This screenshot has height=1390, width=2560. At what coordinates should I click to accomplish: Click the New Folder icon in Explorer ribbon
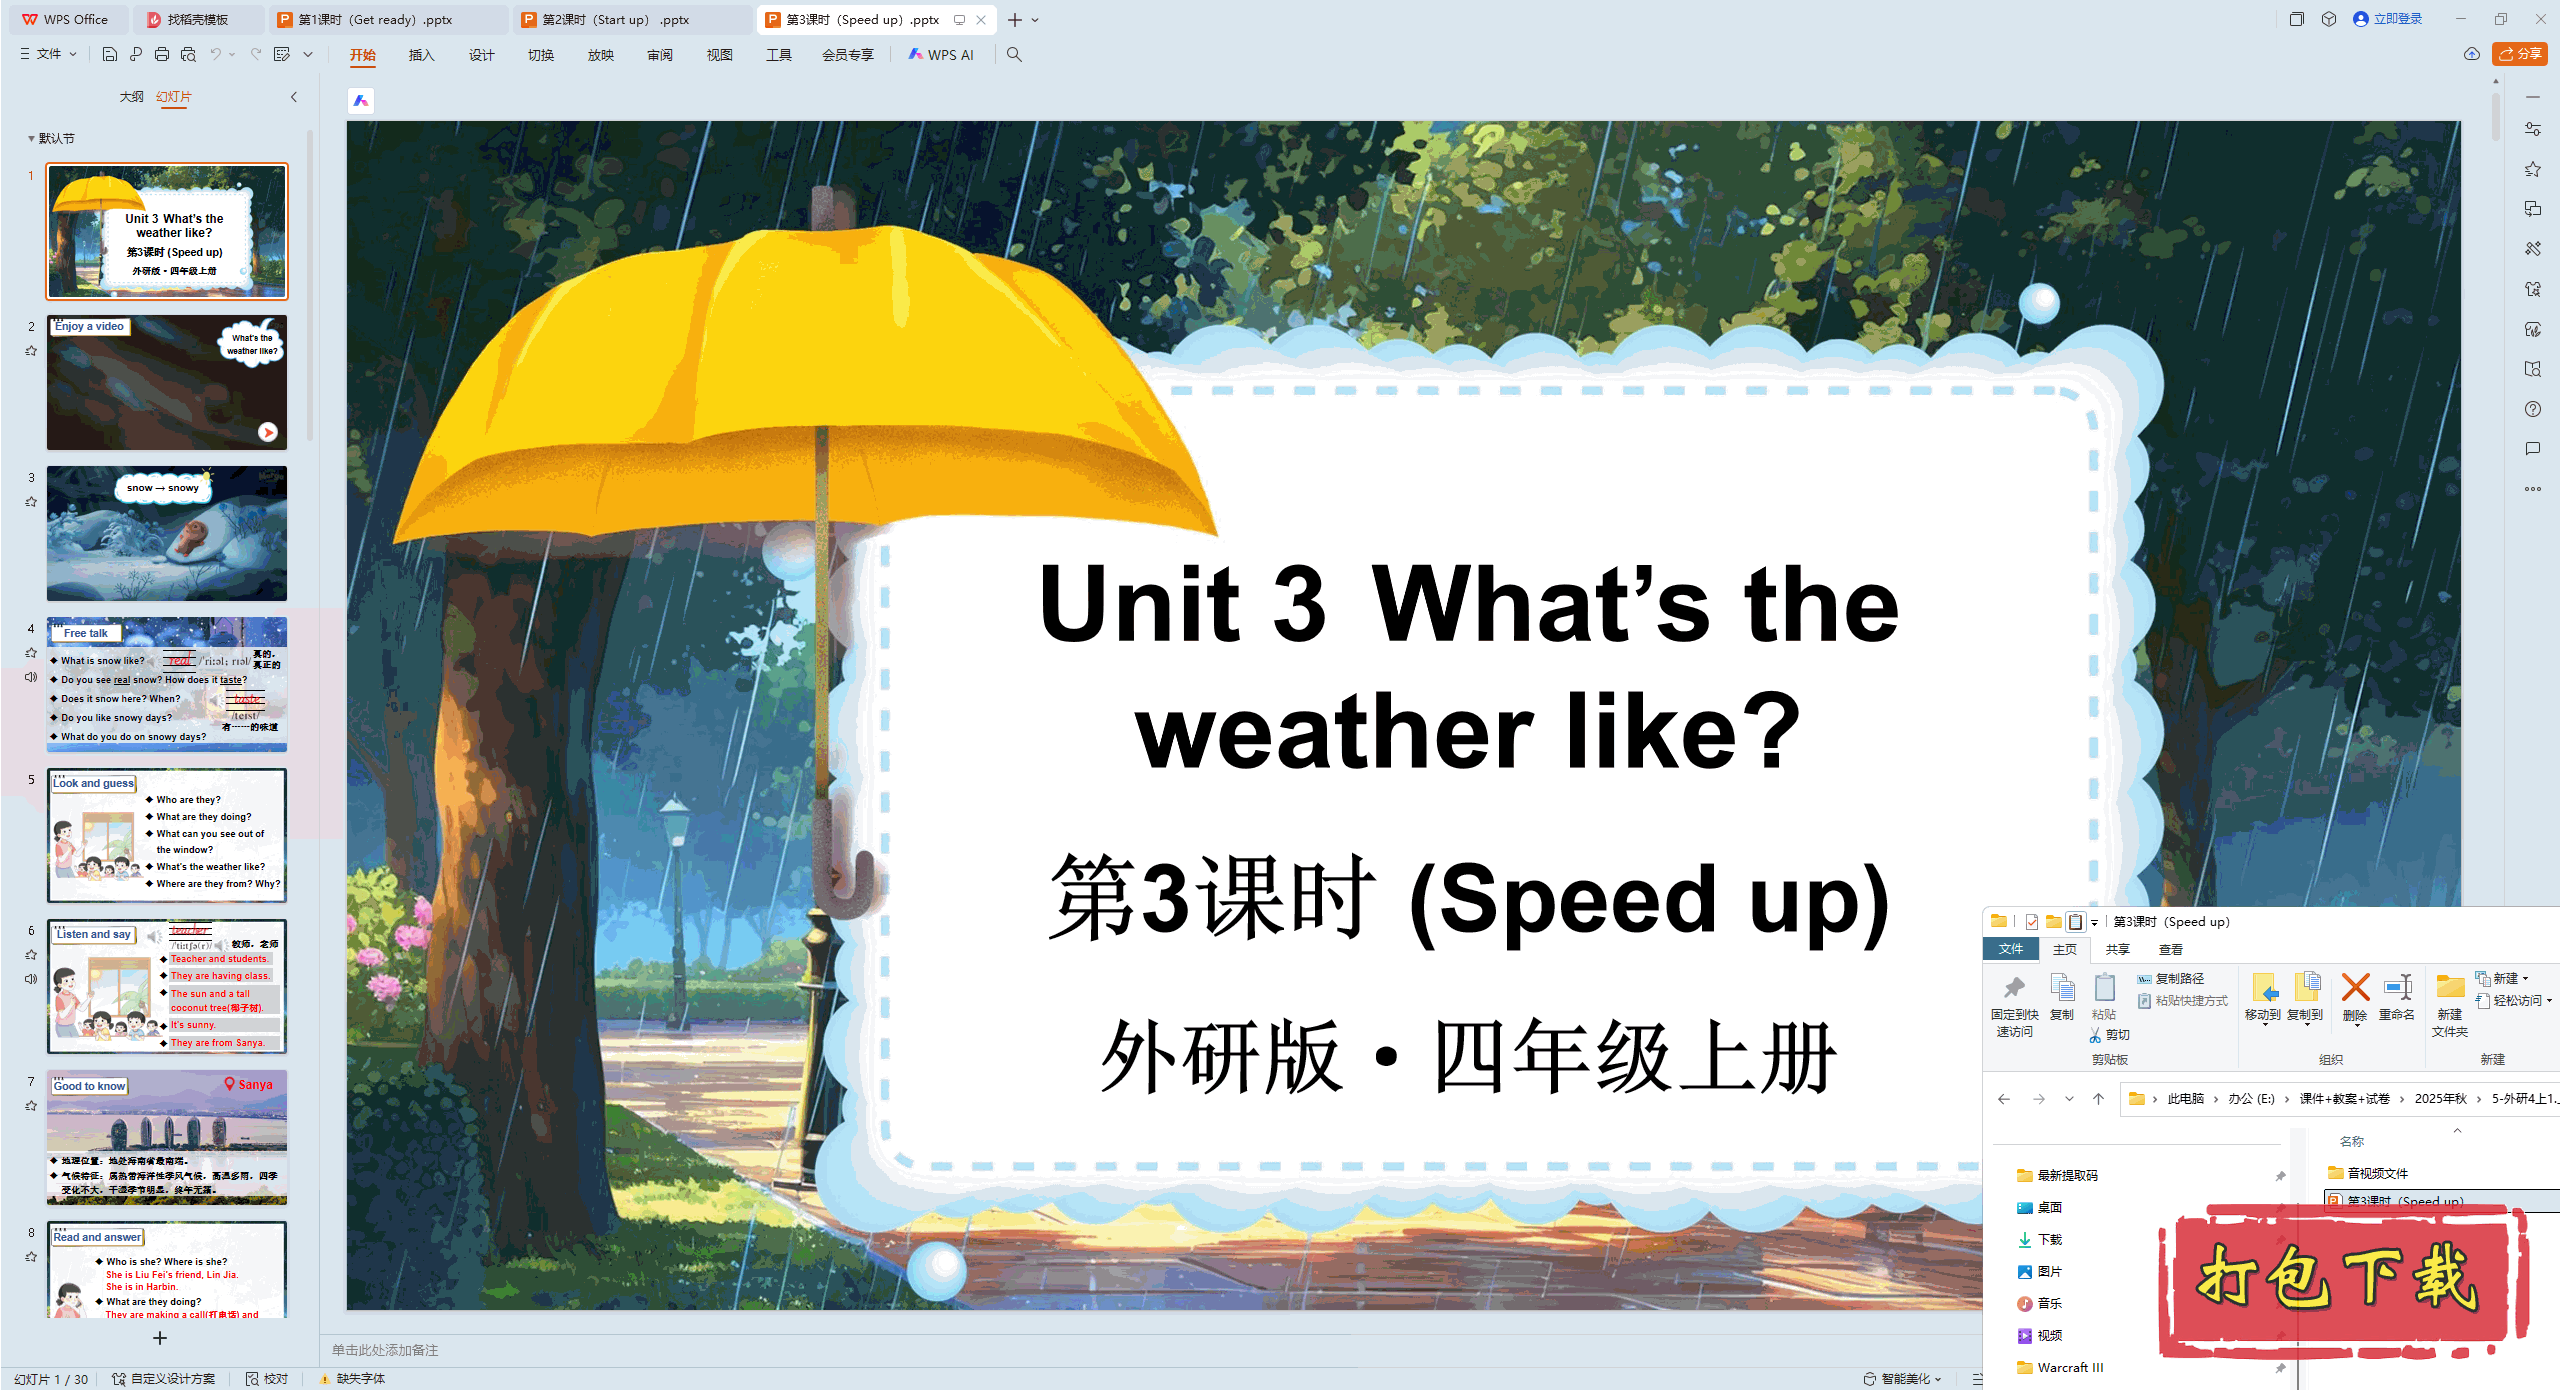tap(2450, 987)
